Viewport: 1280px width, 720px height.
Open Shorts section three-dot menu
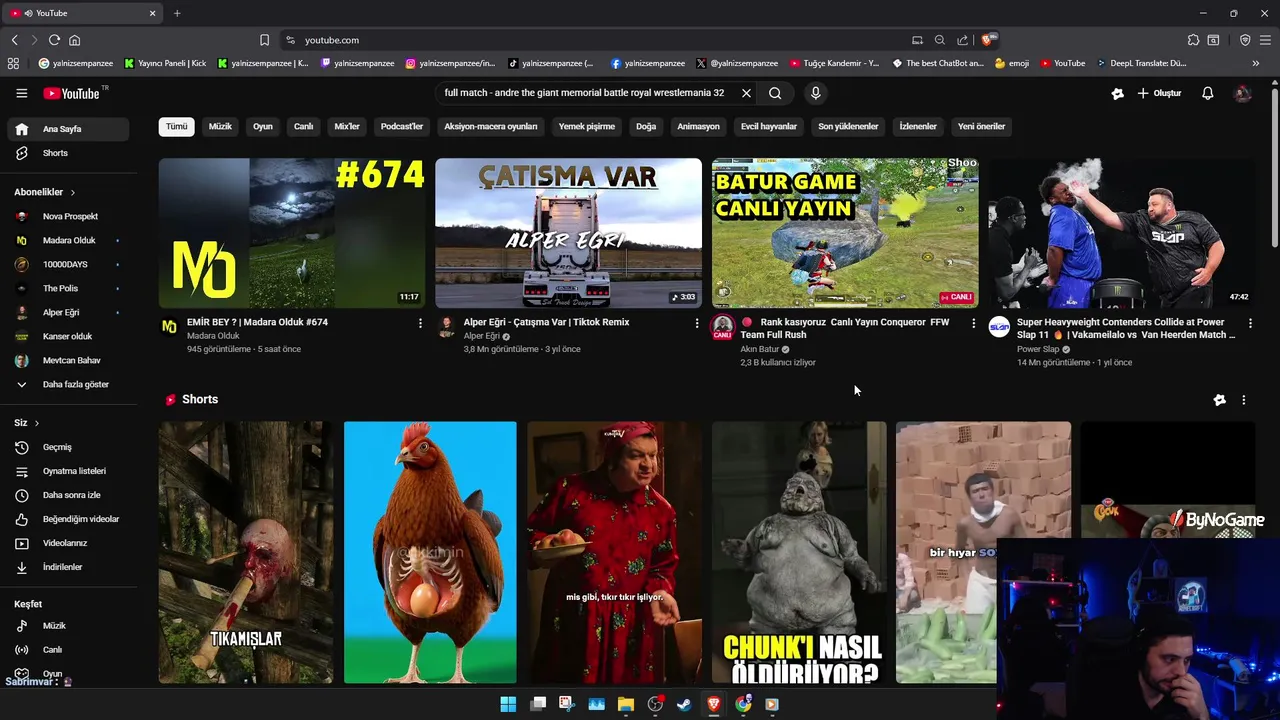point(1244,400)
